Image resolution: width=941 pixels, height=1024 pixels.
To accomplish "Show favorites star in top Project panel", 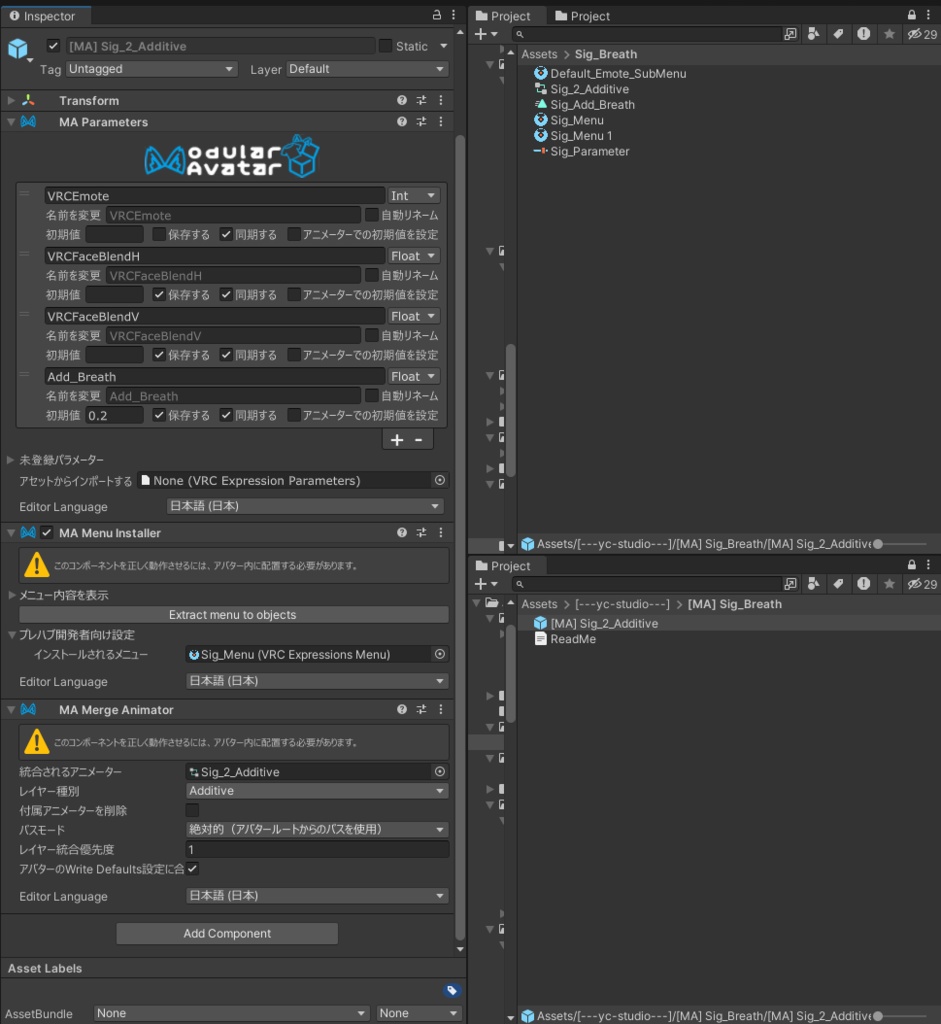I will [889, 34].
